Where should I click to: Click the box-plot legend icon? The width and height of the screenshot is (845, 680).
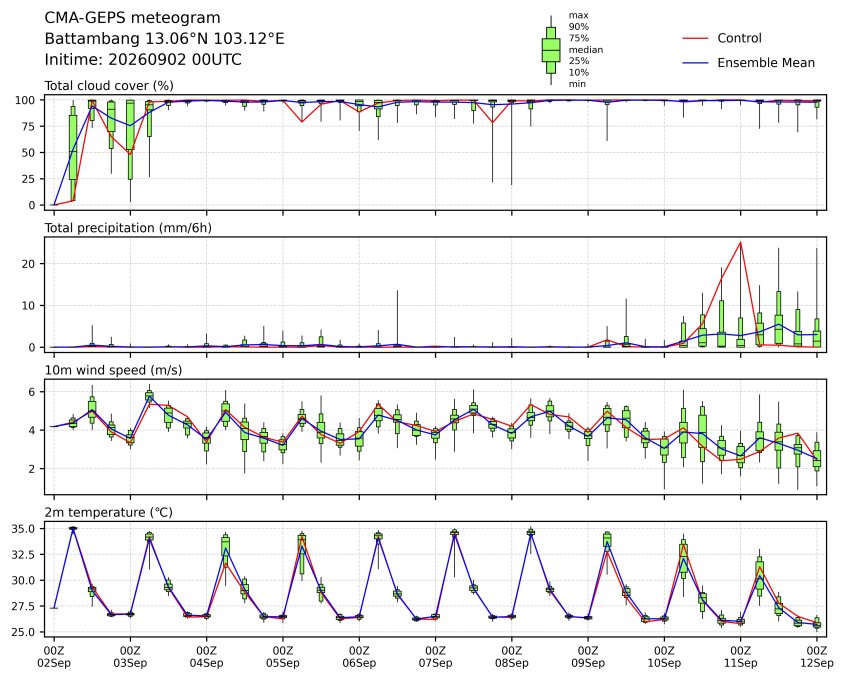coord(551,50)
